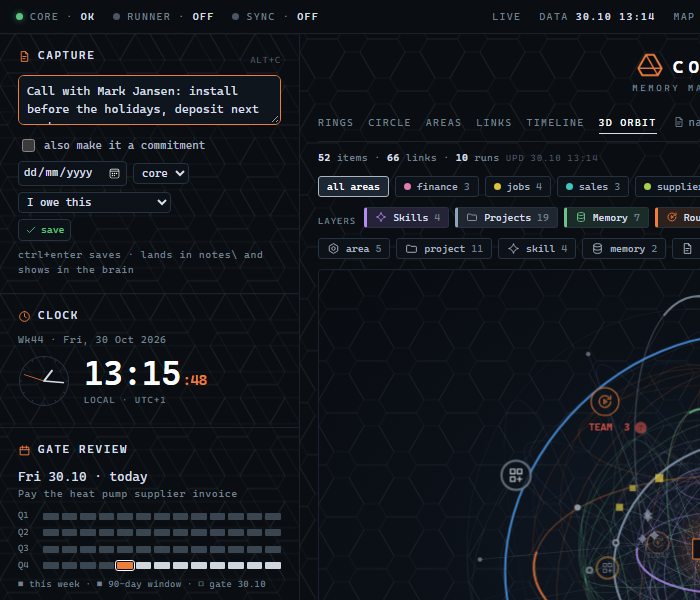This screenshot has width=700, height=600.
Task: Click the Capture document icon
Action: coord(25,56)
